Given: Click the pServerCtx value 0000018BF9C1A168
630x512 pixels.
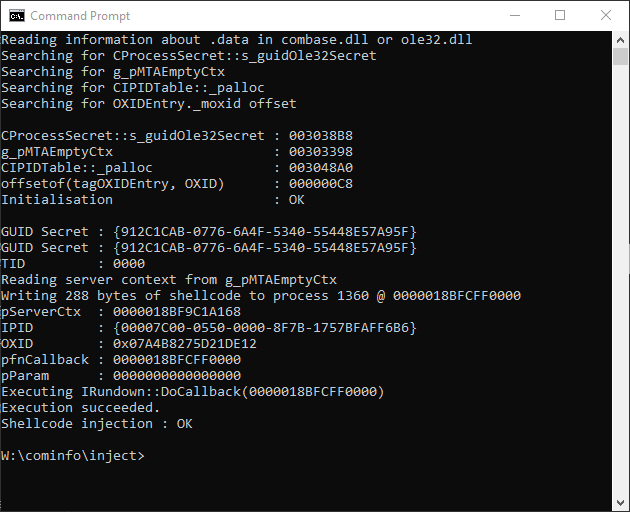Looking at the screenshot, I should tap(177, 312).
